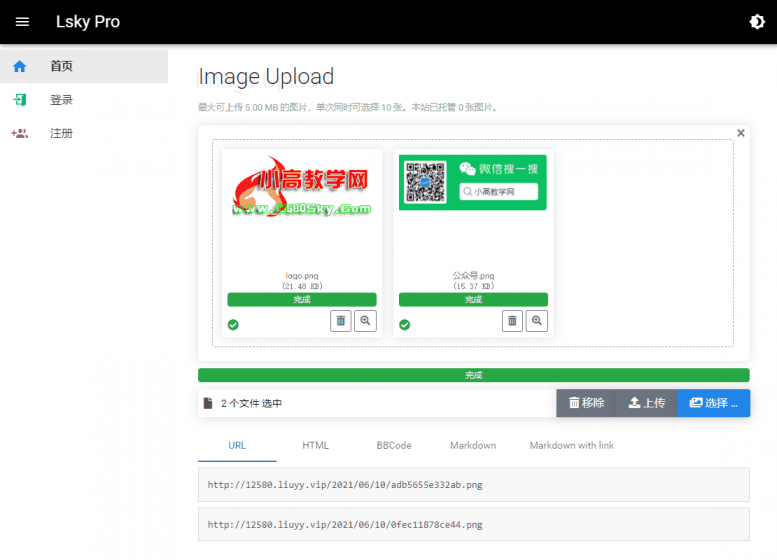Select the adb5655e332ab.png URL line
The height and width of the screenshot is (560, 777).
pos(474,485)
